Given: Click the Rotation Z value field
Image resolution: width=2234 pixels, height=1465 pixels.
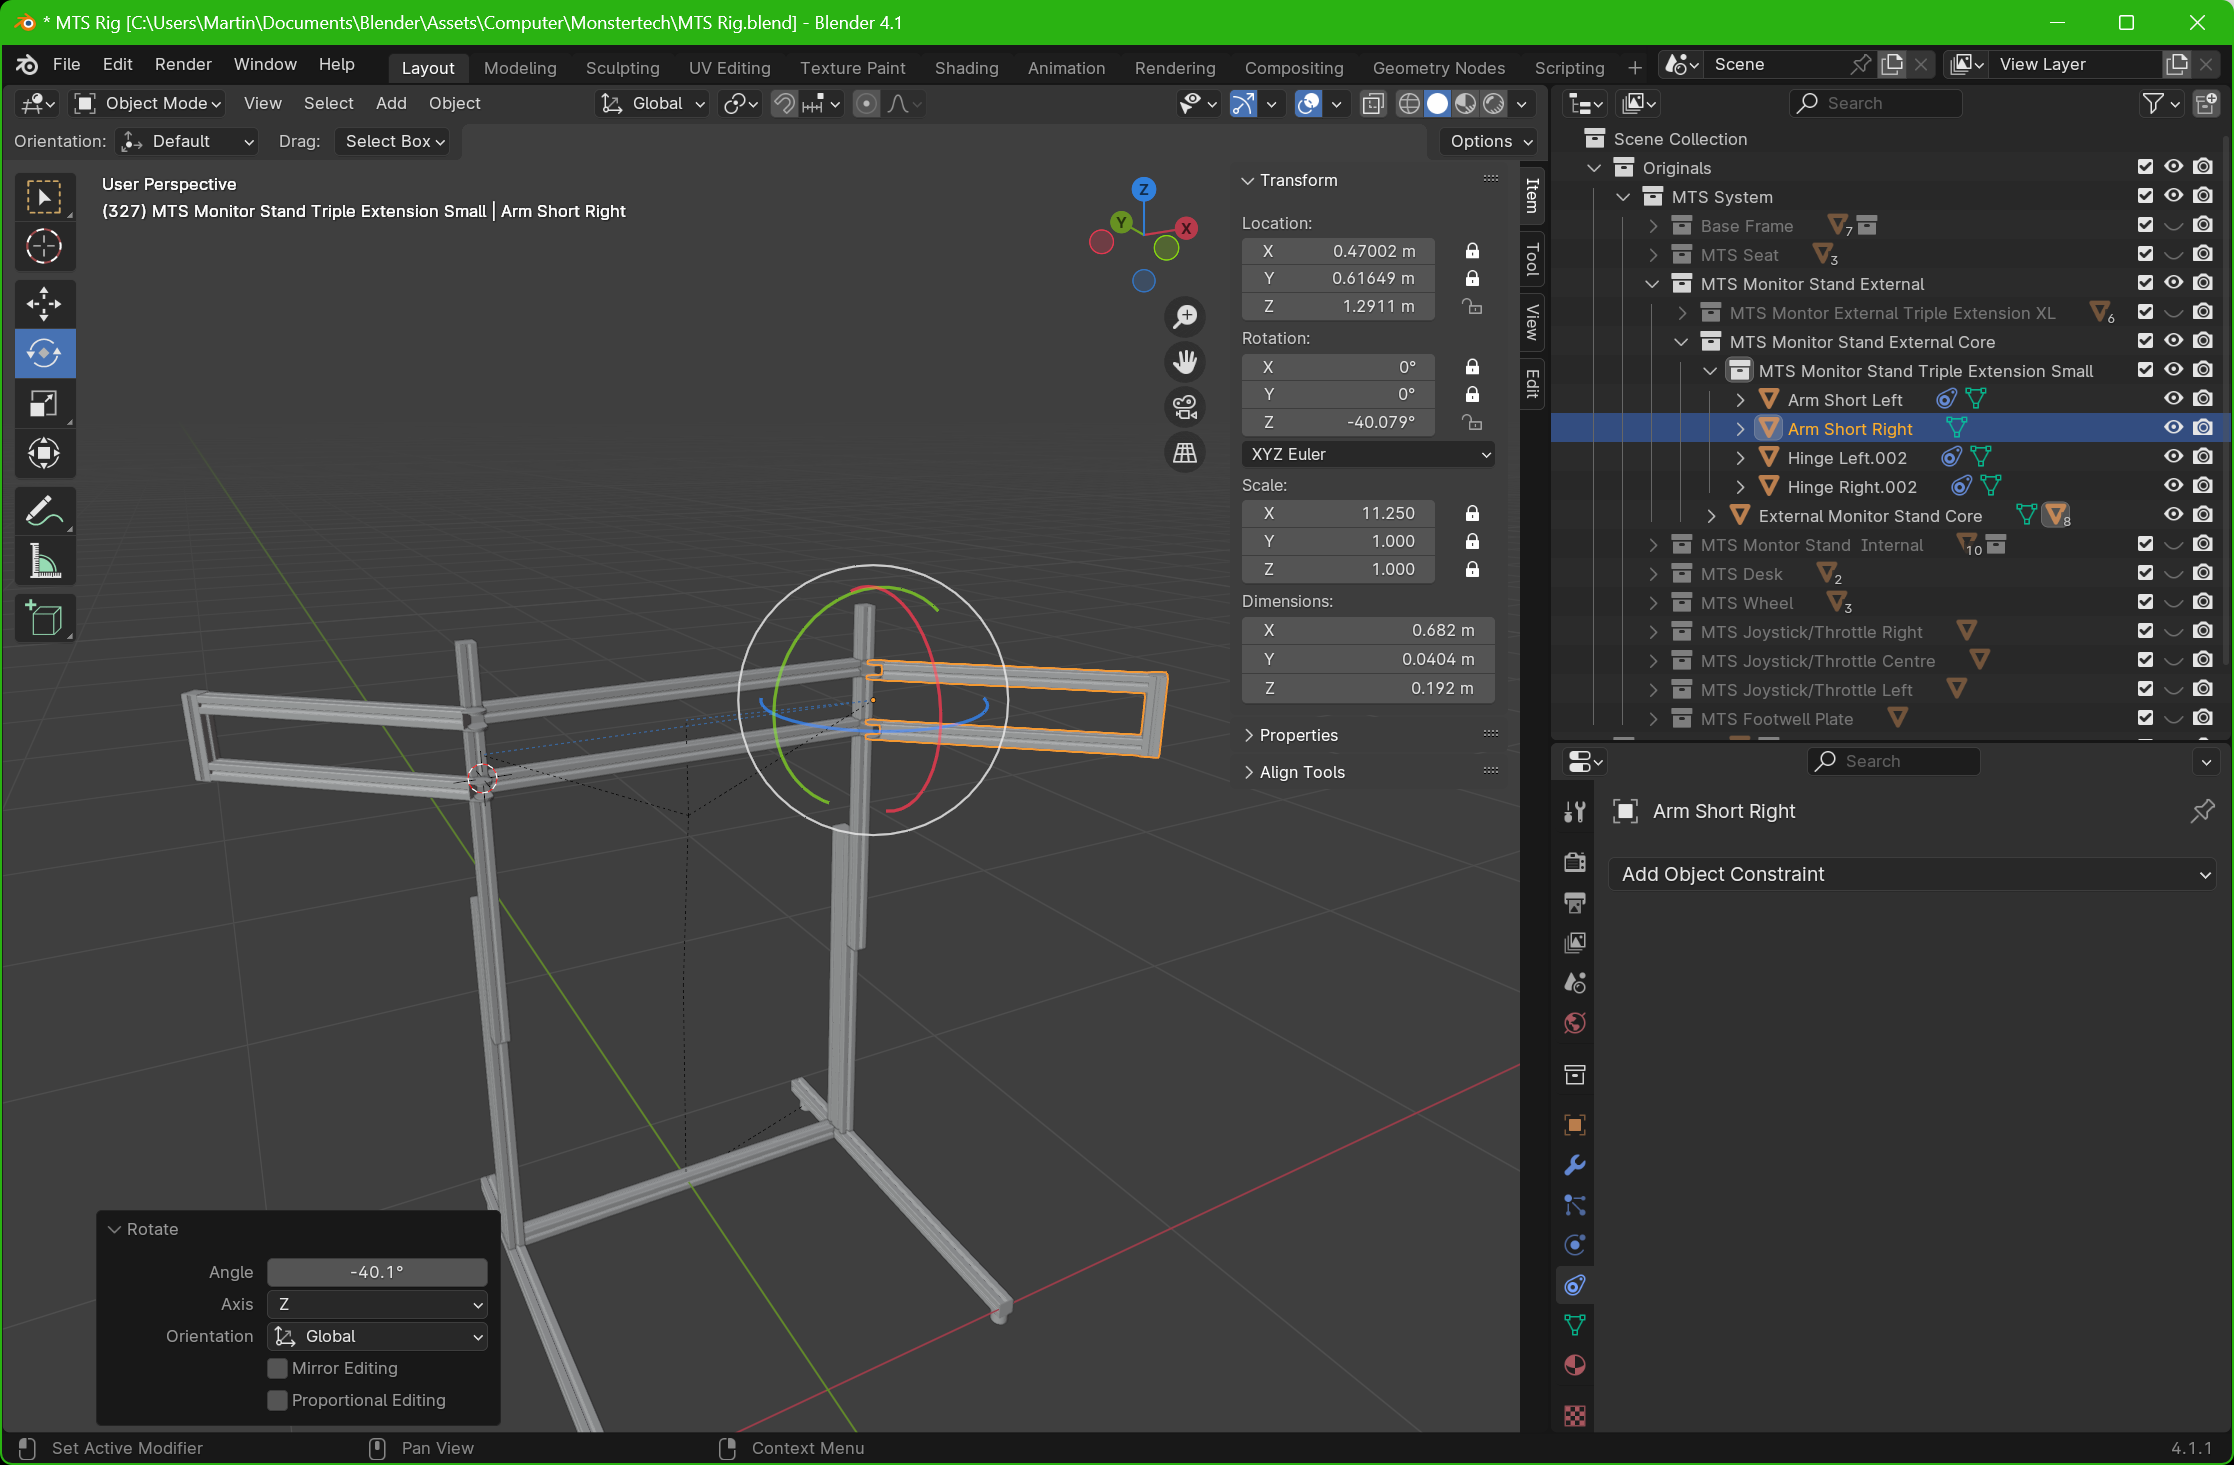Looking at the screenshot, I should (x=1338, y=422).
